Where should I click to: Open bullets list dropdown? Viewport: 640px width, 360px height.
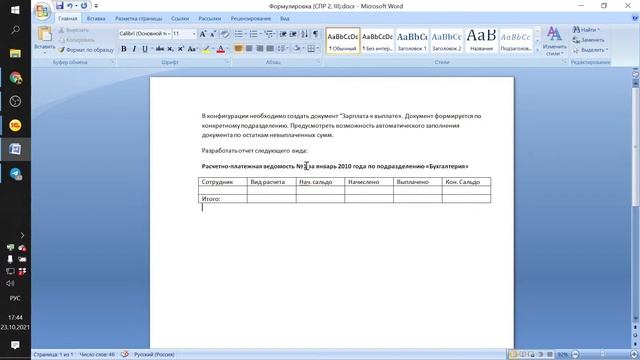click(245, 34)
